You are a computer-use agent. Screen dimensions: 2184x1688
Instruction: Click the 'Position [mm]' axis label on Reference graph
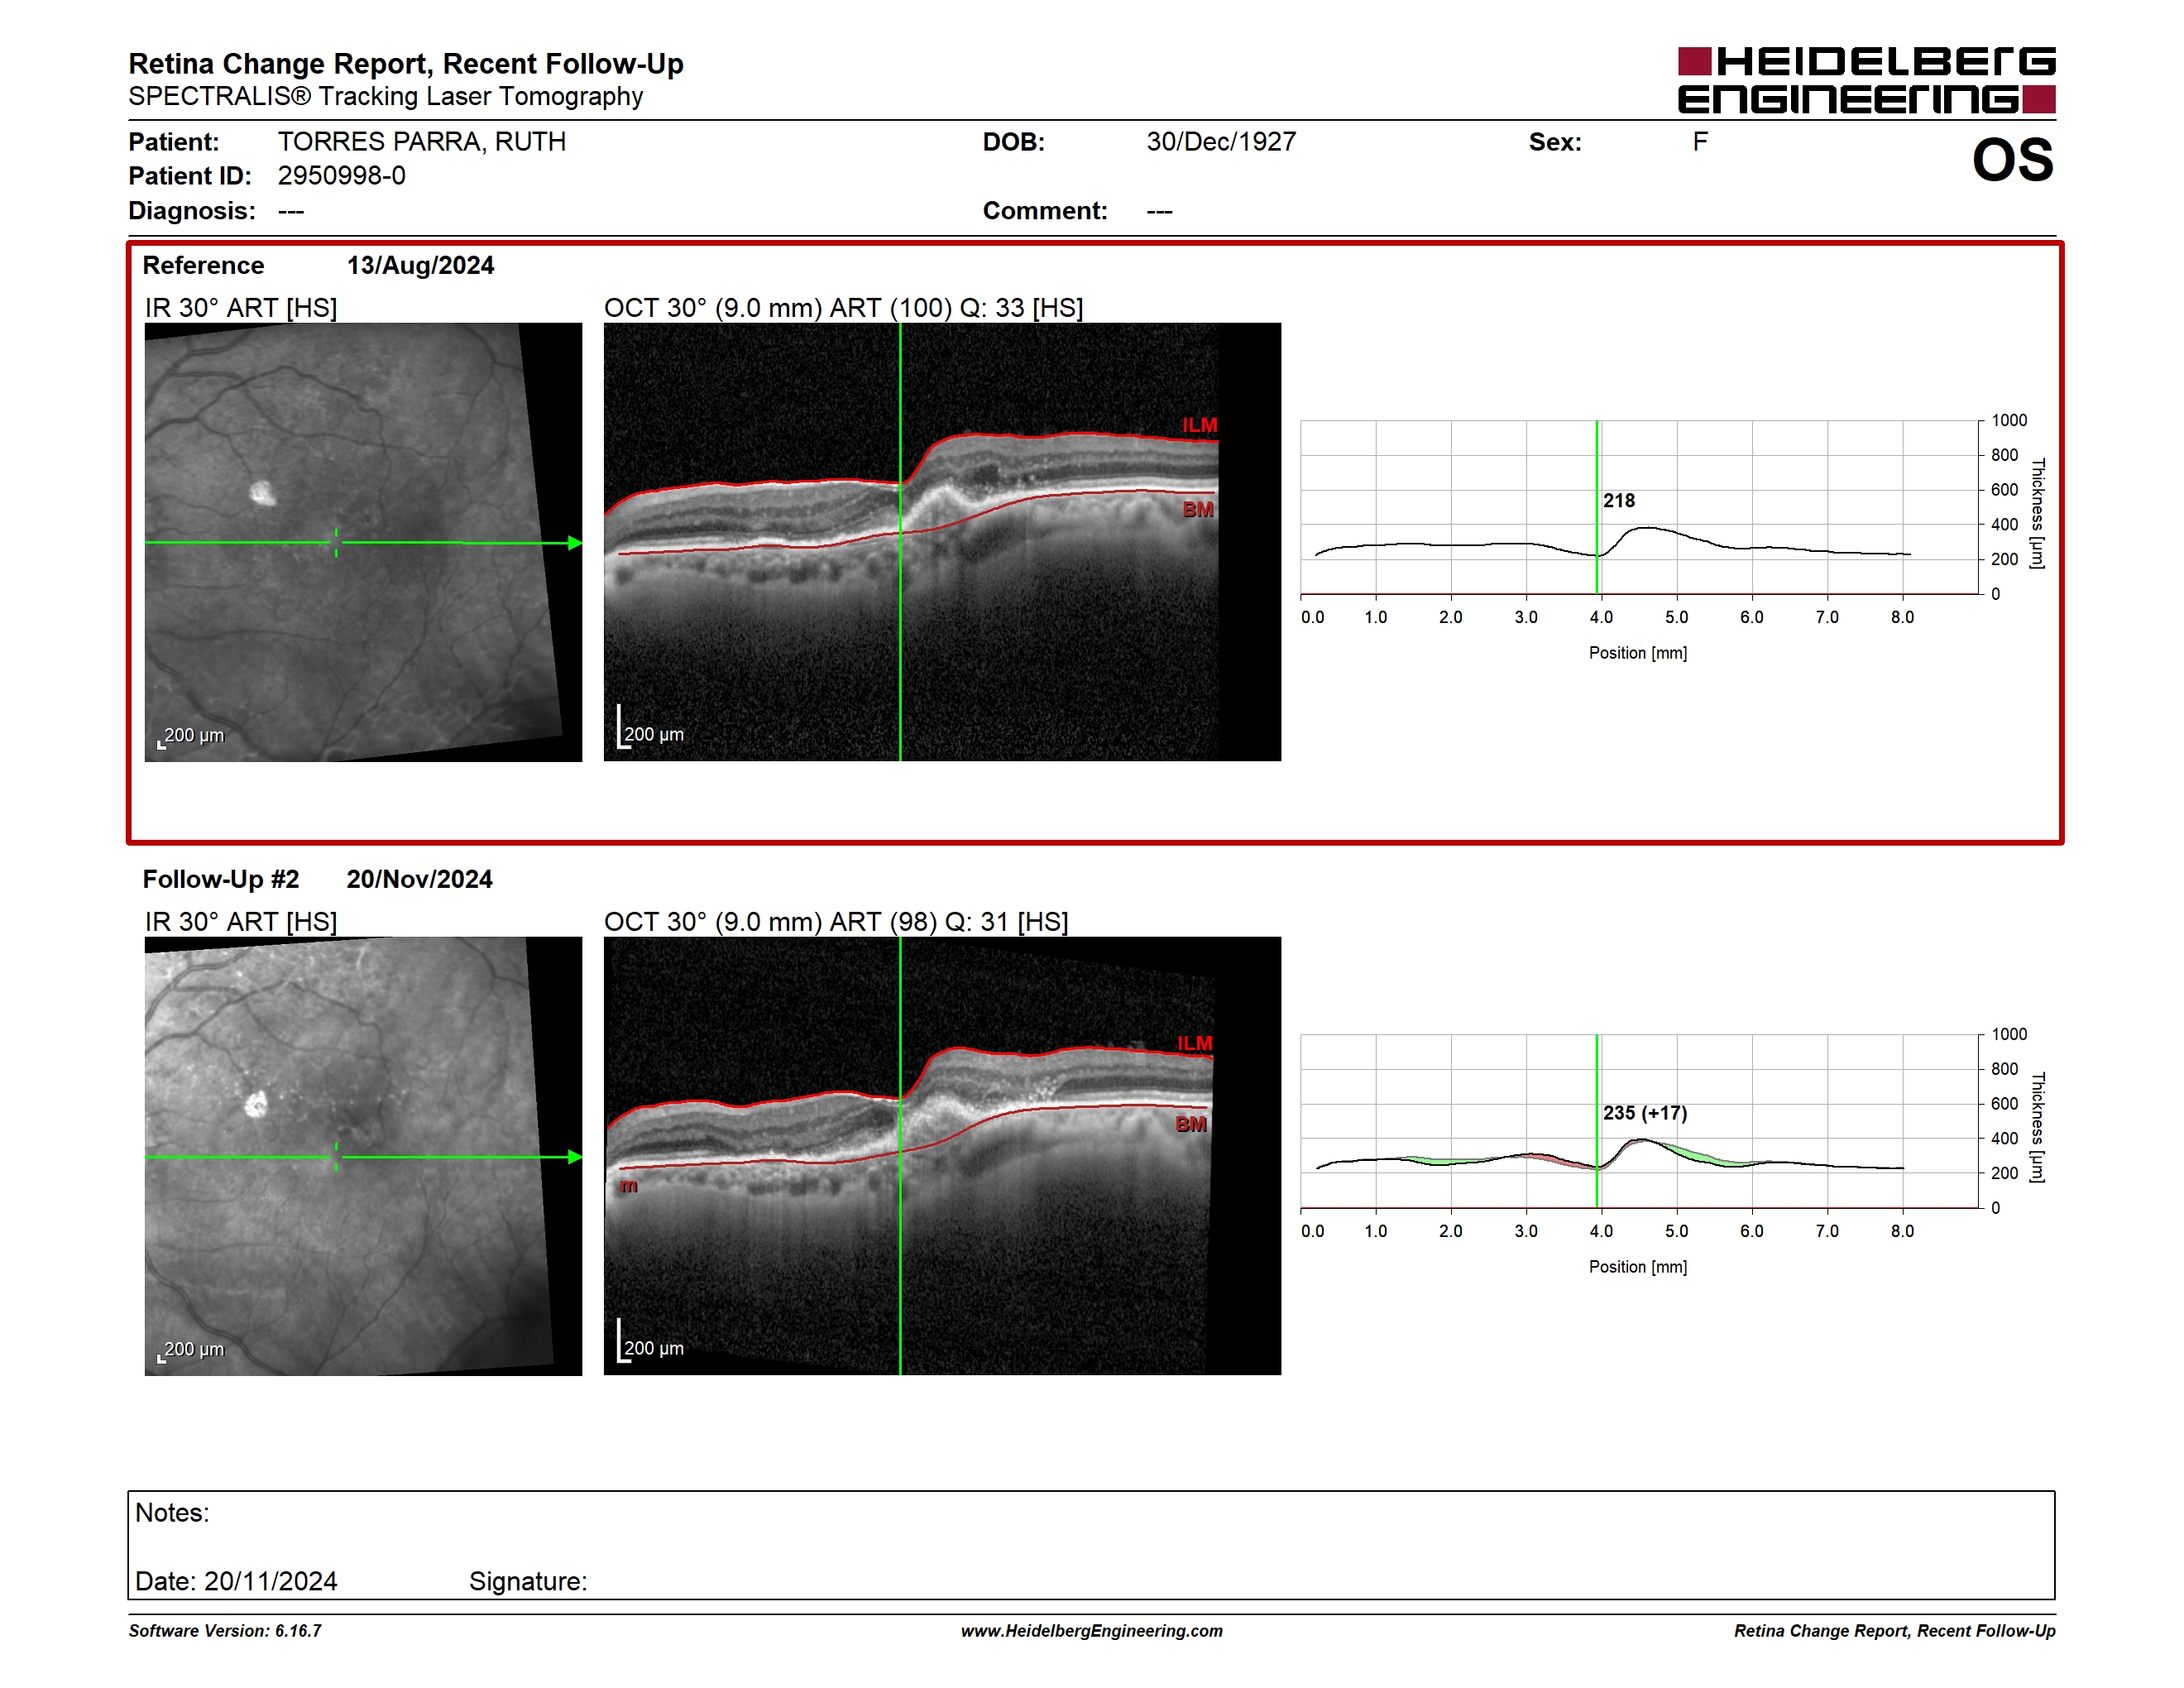click(1638, 653)
